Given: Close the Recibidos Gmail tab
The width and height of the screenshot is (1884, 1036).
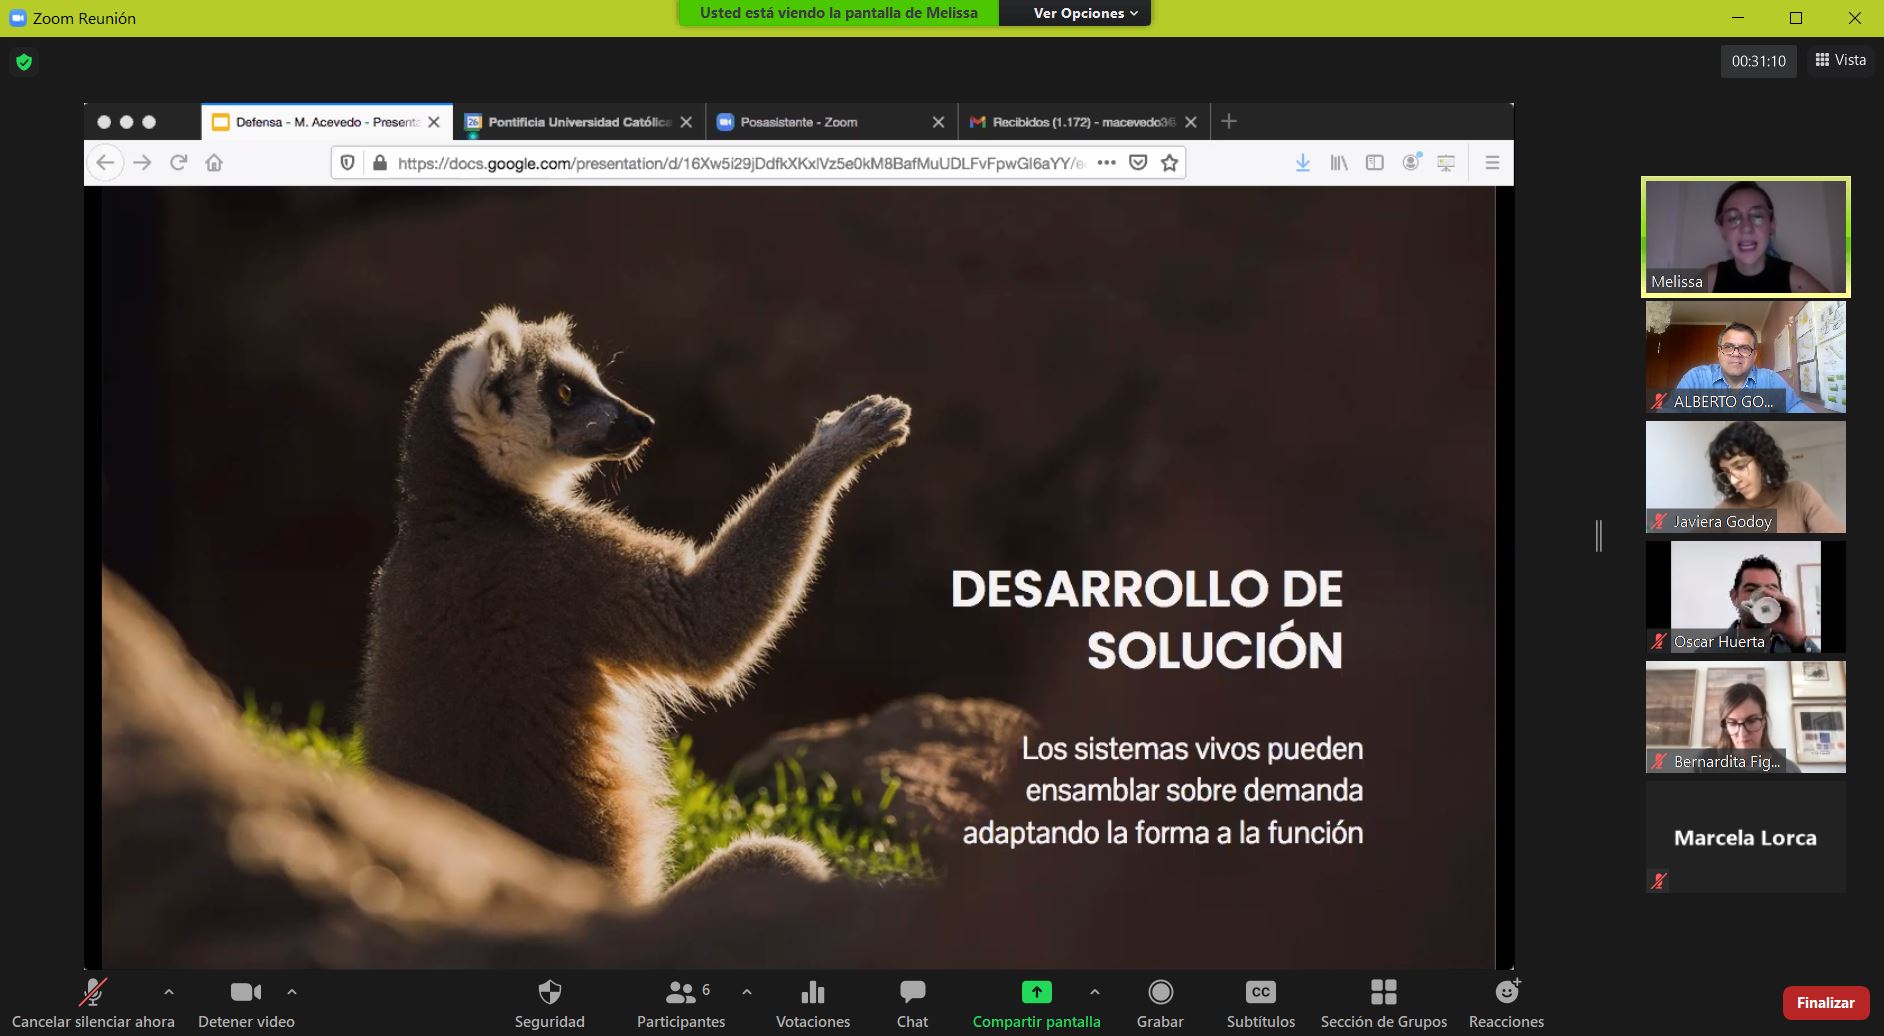Looking at the screenshot, I should (x=1190, y=122).
